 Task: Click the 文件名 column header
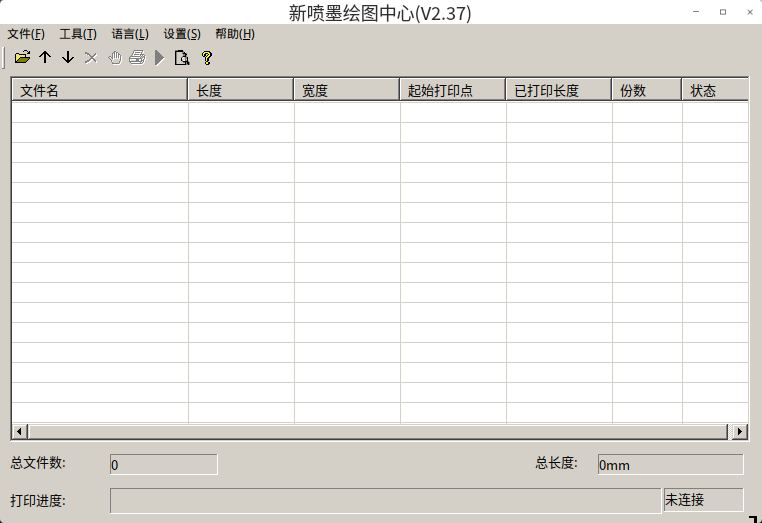(99, 90)
